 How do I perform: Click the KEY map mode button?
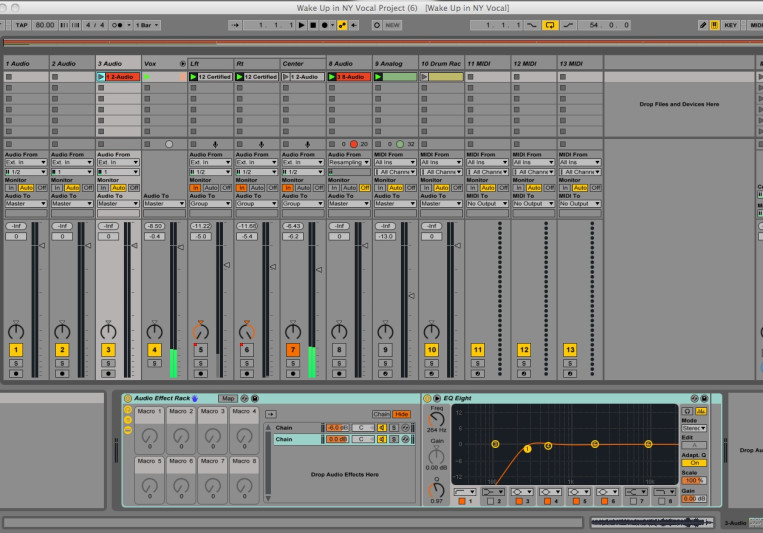[730, 25]
